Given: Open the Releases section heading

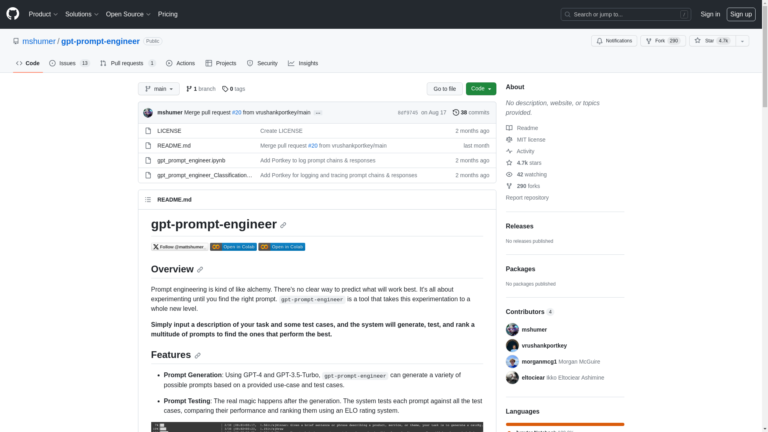Looking at the screenshot, I should coord(519,226).
